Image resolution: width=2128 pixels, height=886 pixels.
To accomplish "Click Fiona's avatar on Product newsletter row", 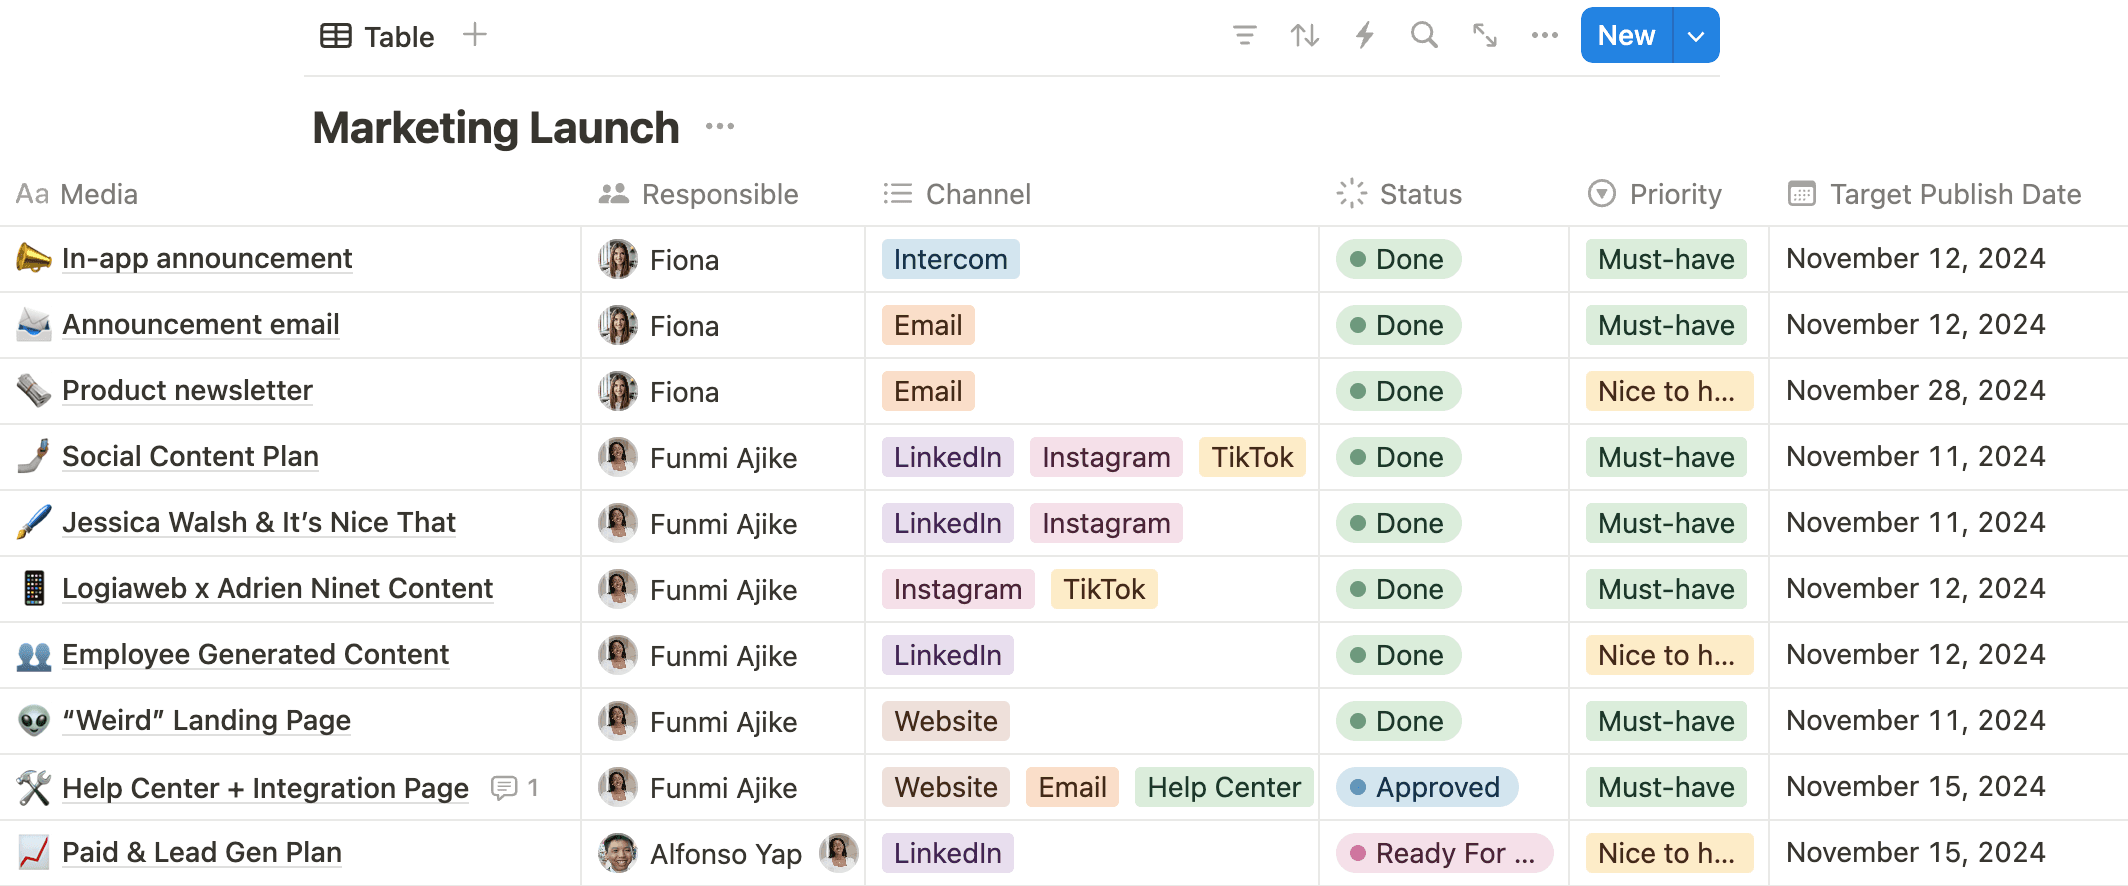I will 618,391.
